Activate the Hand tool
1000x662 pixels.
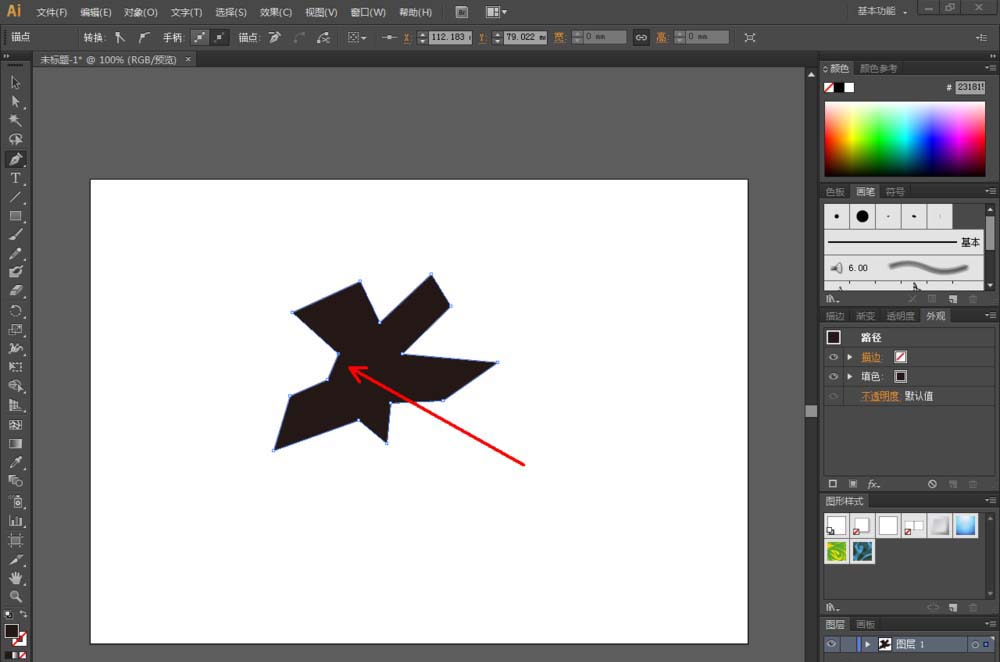(x=15, y=578)
